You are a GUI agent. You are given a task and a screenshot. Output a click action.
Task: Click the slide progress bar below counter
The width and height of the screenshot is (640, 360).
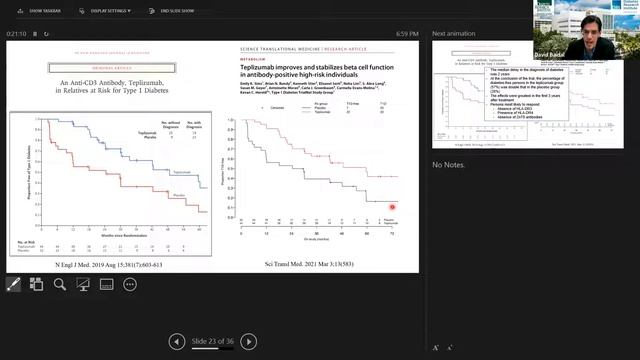(213, 349)
